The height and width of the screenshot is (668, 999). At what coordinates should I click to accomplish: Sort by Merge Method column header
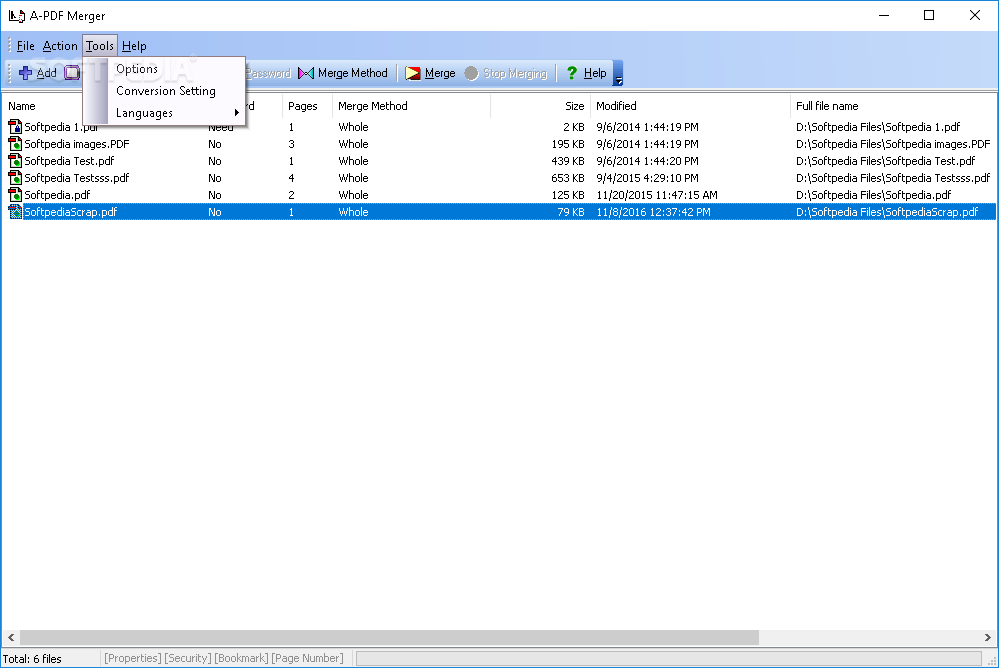coord(412,106)
